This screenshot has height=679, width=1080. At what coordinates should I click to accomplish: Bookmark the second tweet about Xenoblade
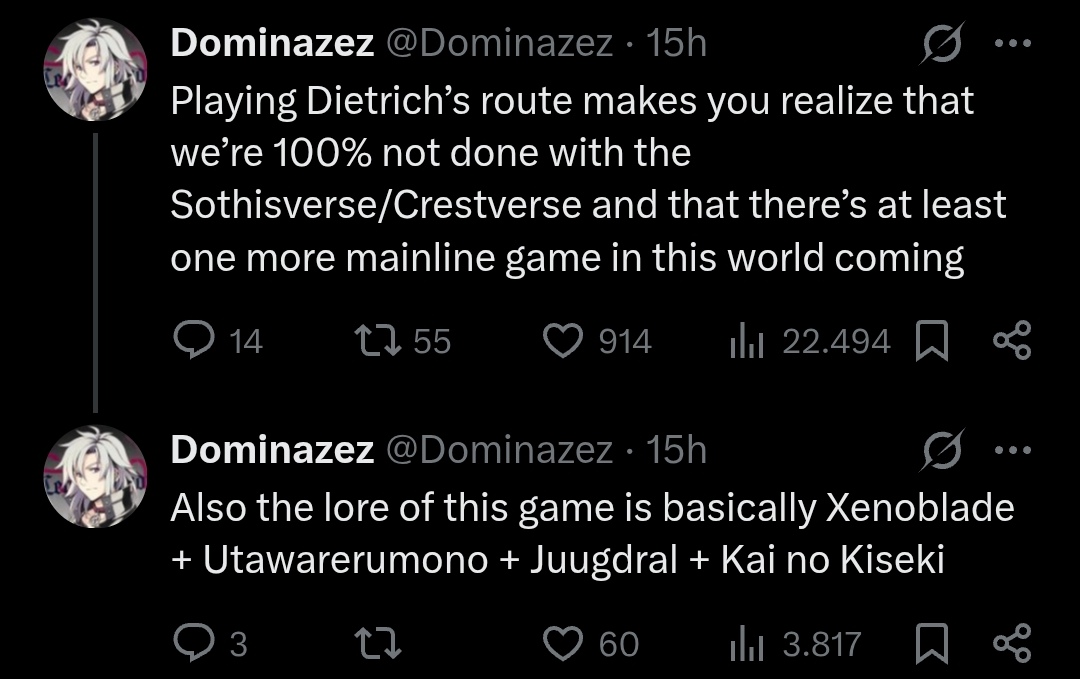click(931, 643)
